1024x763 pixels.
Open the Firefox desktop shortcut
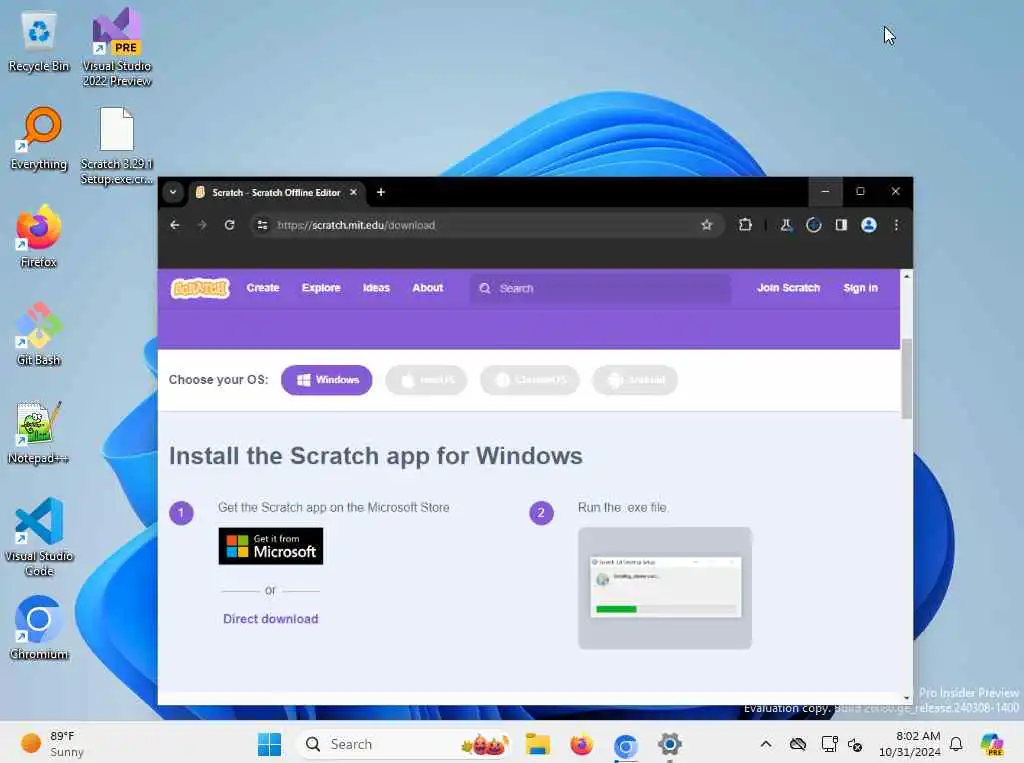point(39,236)
